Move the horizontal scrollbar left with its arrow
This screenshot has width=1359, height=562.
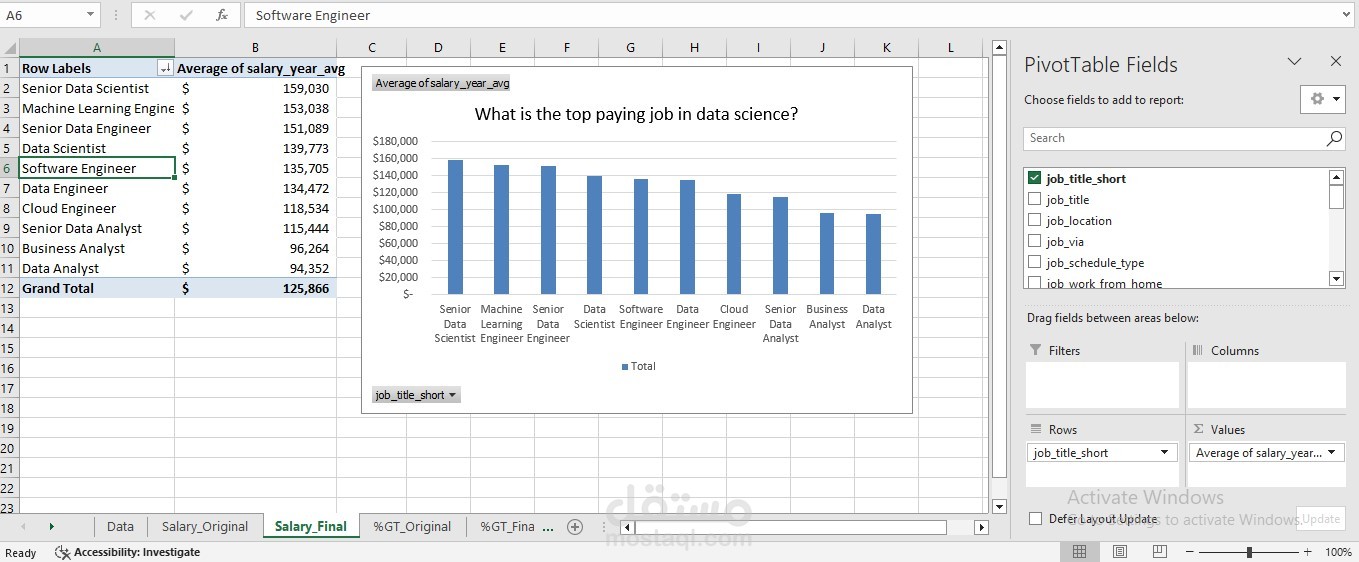627,527
